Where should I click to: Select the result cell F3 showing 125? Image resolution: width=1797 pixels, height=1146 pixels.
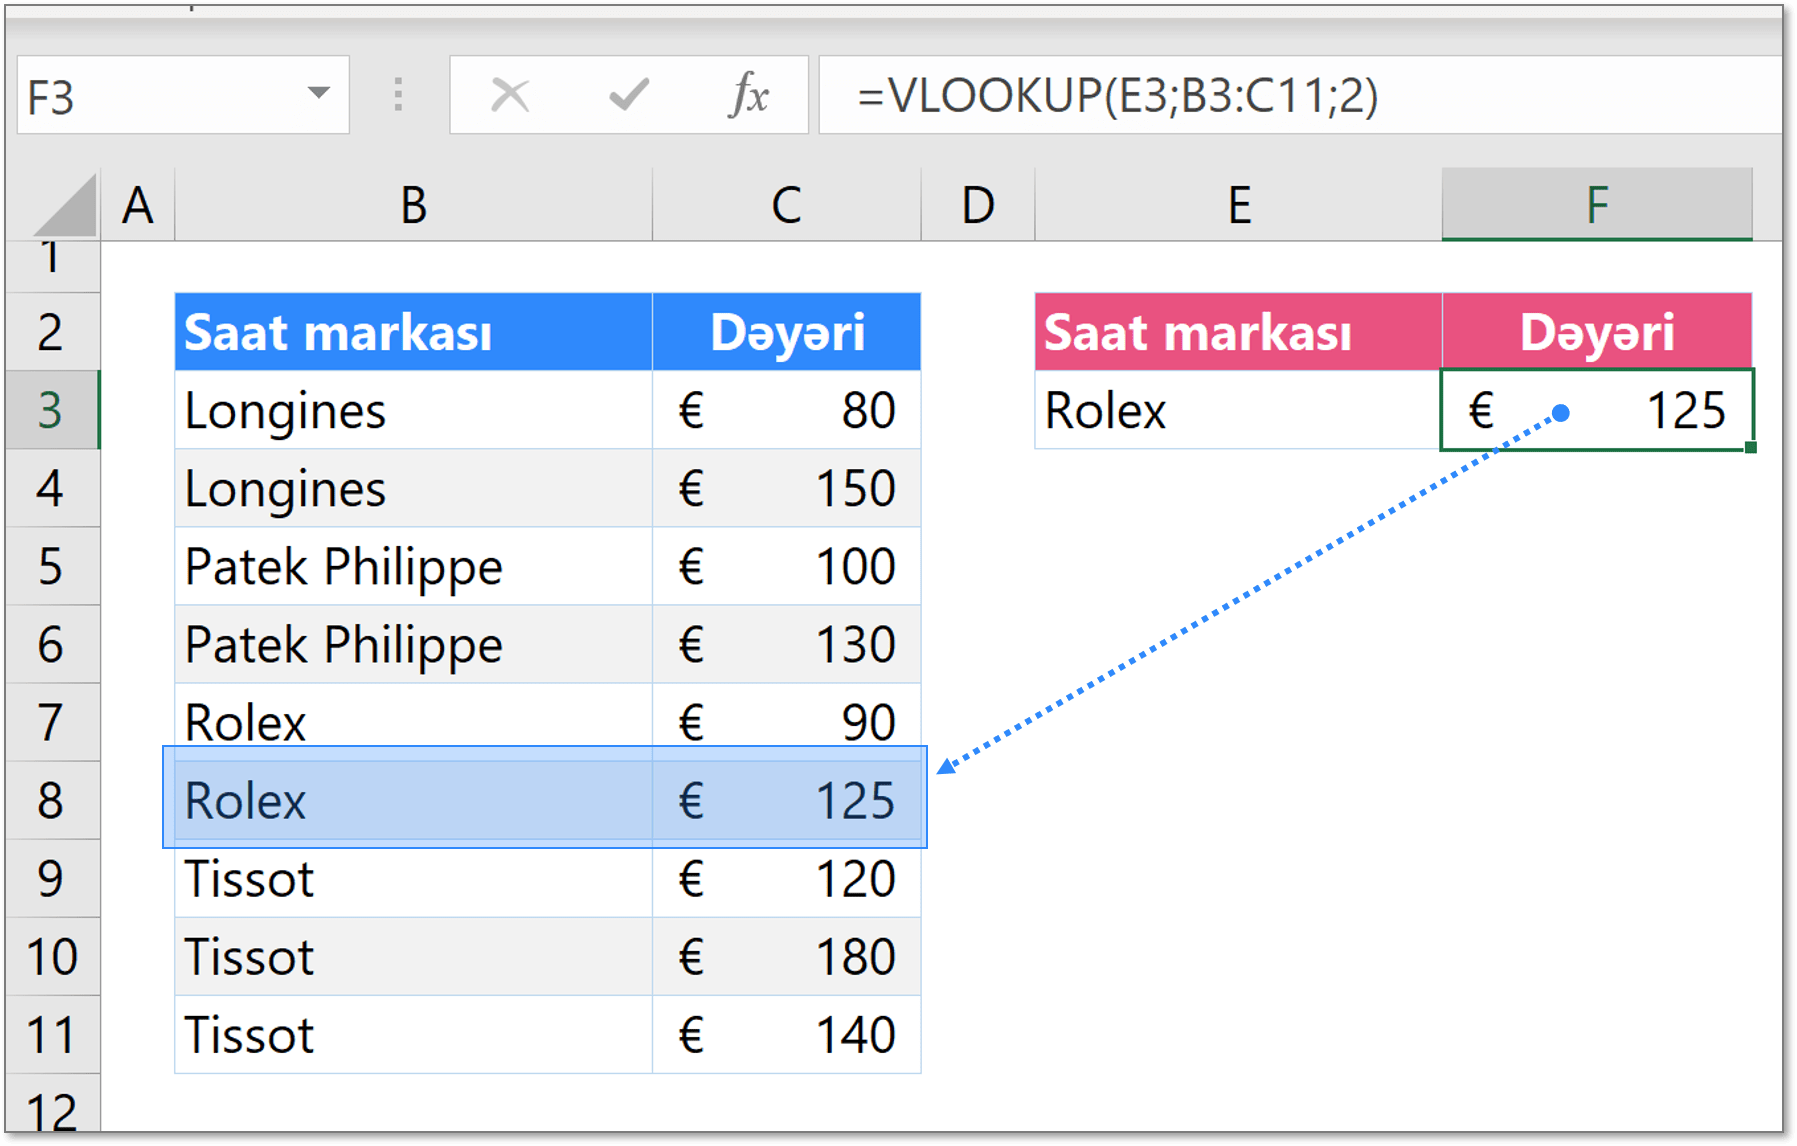1597,410
